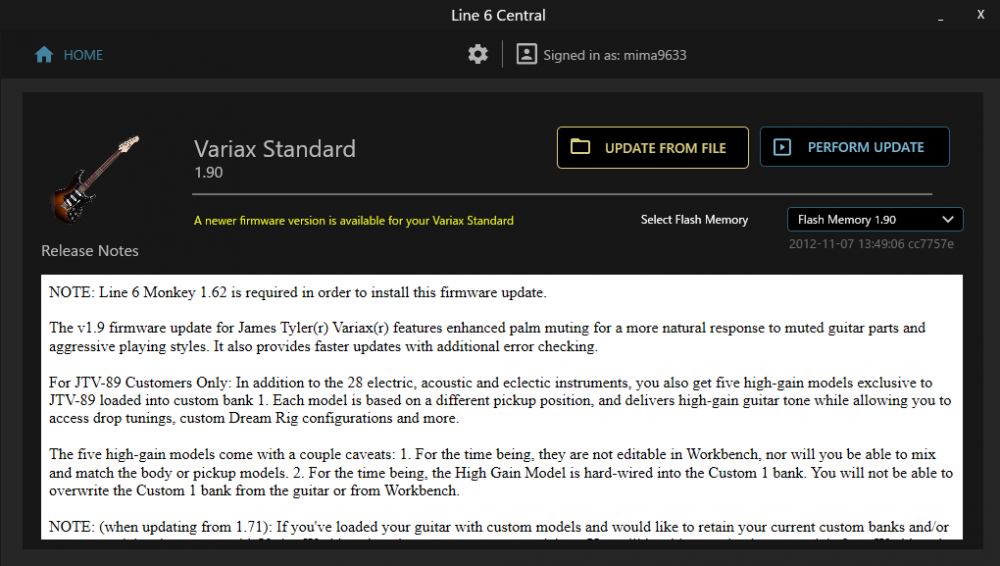This screenshot has width=1000, height=566.
Task: Click the home house icon
Action: pyautogui.click(x=44, y=55)
